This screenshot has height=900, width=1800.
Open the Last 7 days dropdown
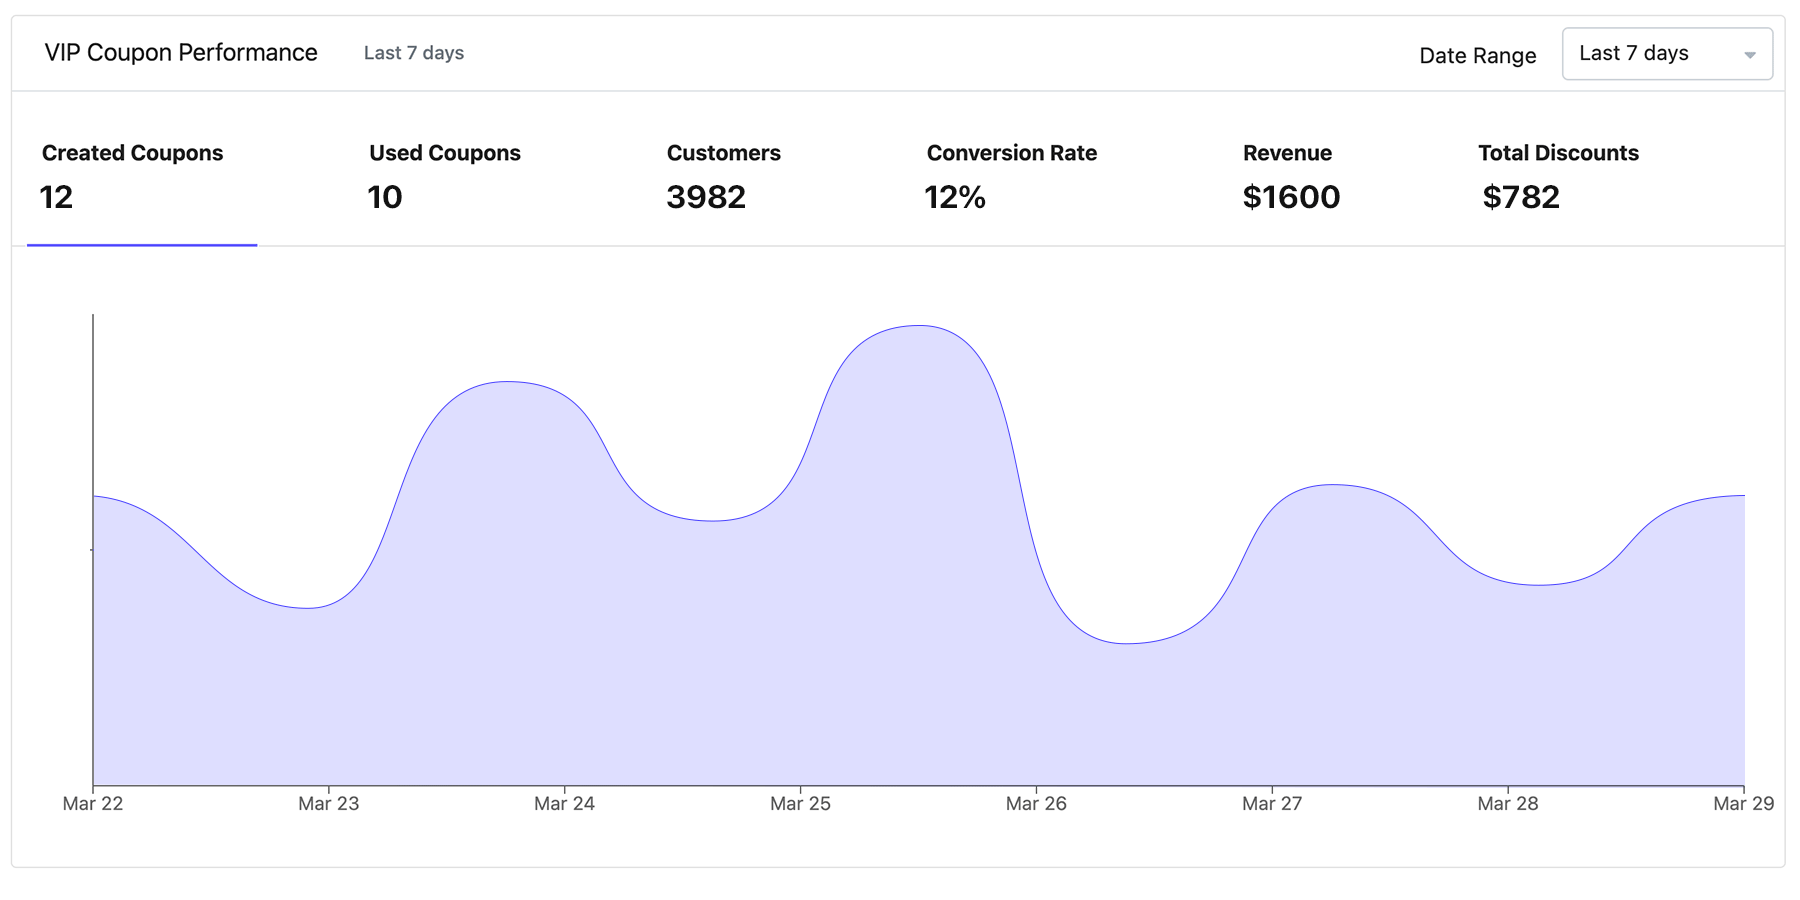1665,54
